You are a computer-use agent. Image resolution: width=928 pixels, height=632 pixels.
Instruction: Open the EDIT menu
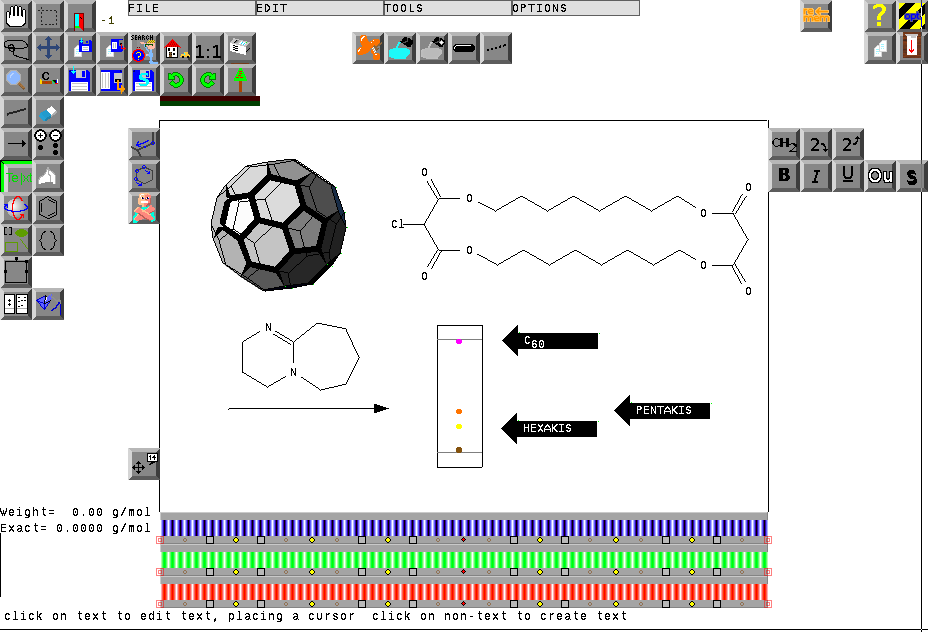click(x=320, y=8)
